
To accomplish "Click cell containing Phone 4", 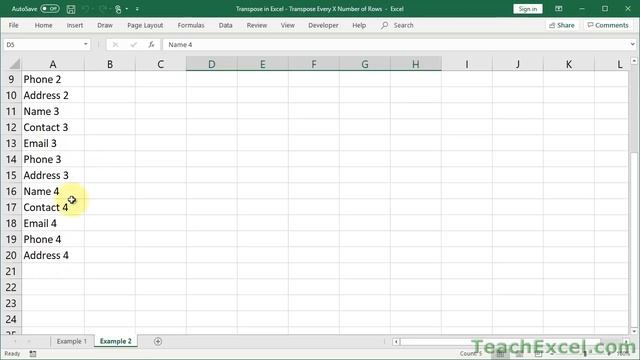I will pyautogui.click(x=53, y=239).
